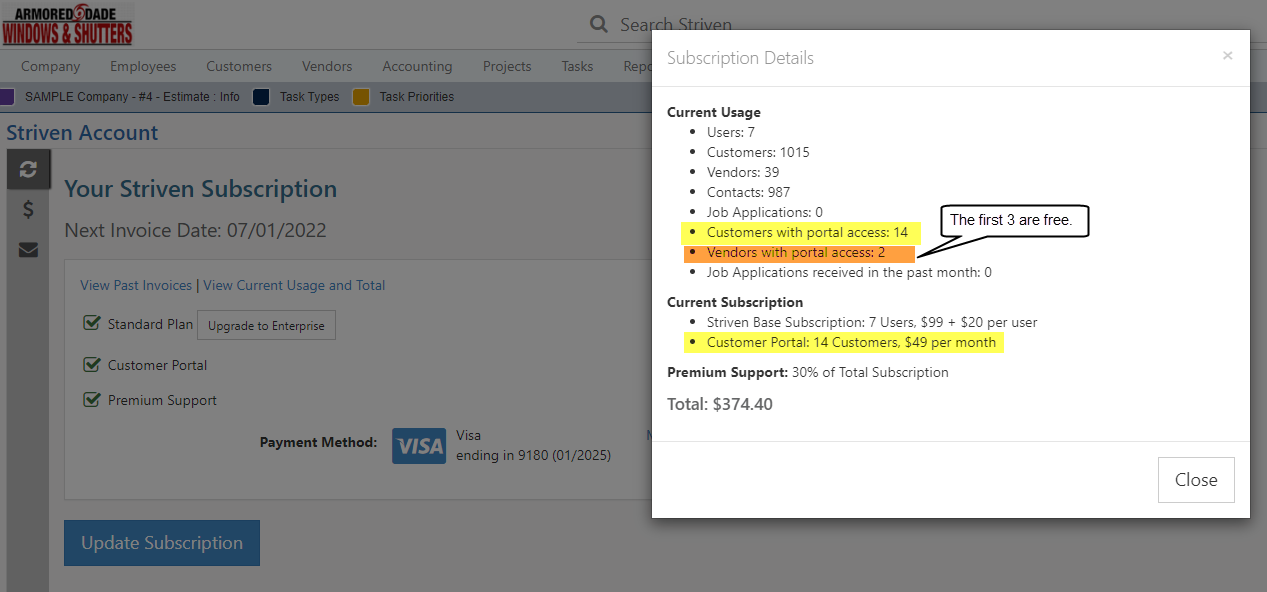The image size is (1267, 592).
Task: Click the Striven Account heading
Action: 82,133
